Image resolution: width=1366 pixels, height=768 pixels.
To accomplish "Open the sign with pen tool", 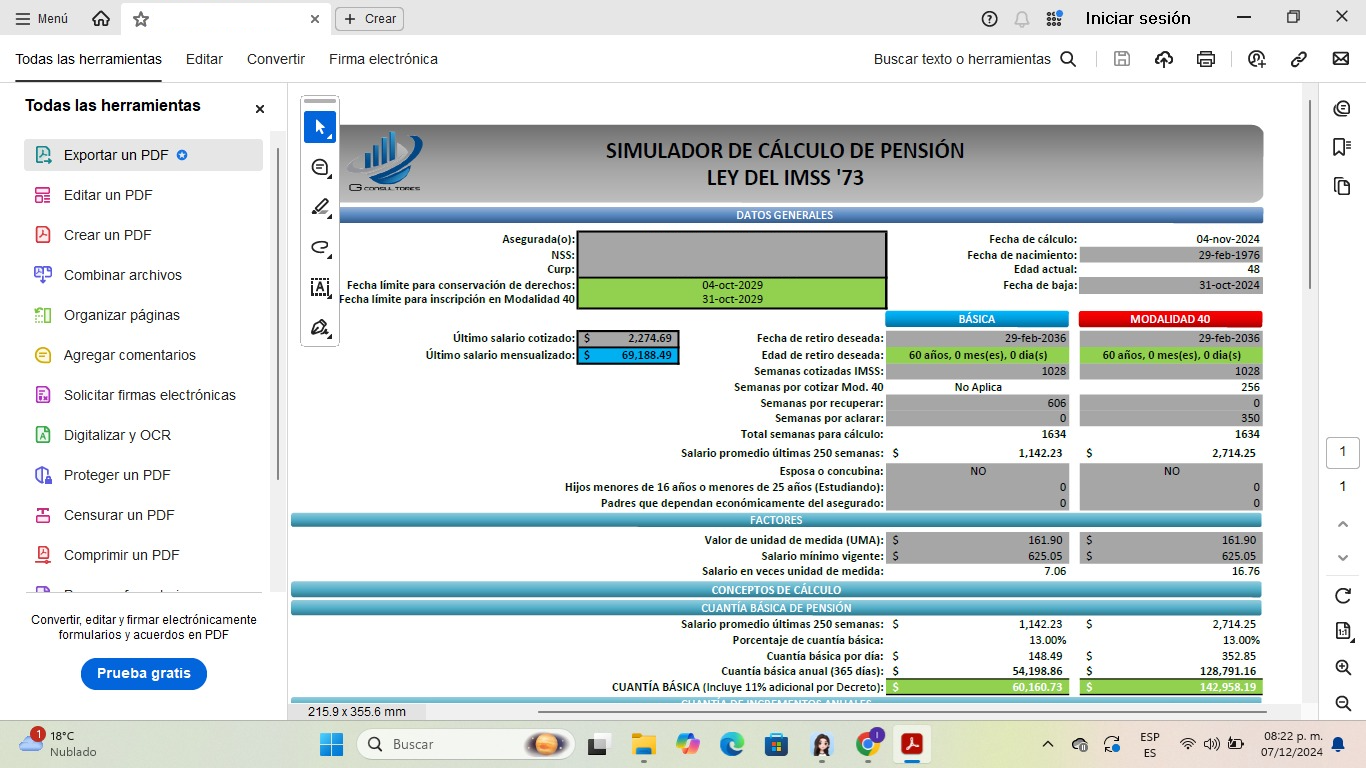I will (x=320, y=327).
